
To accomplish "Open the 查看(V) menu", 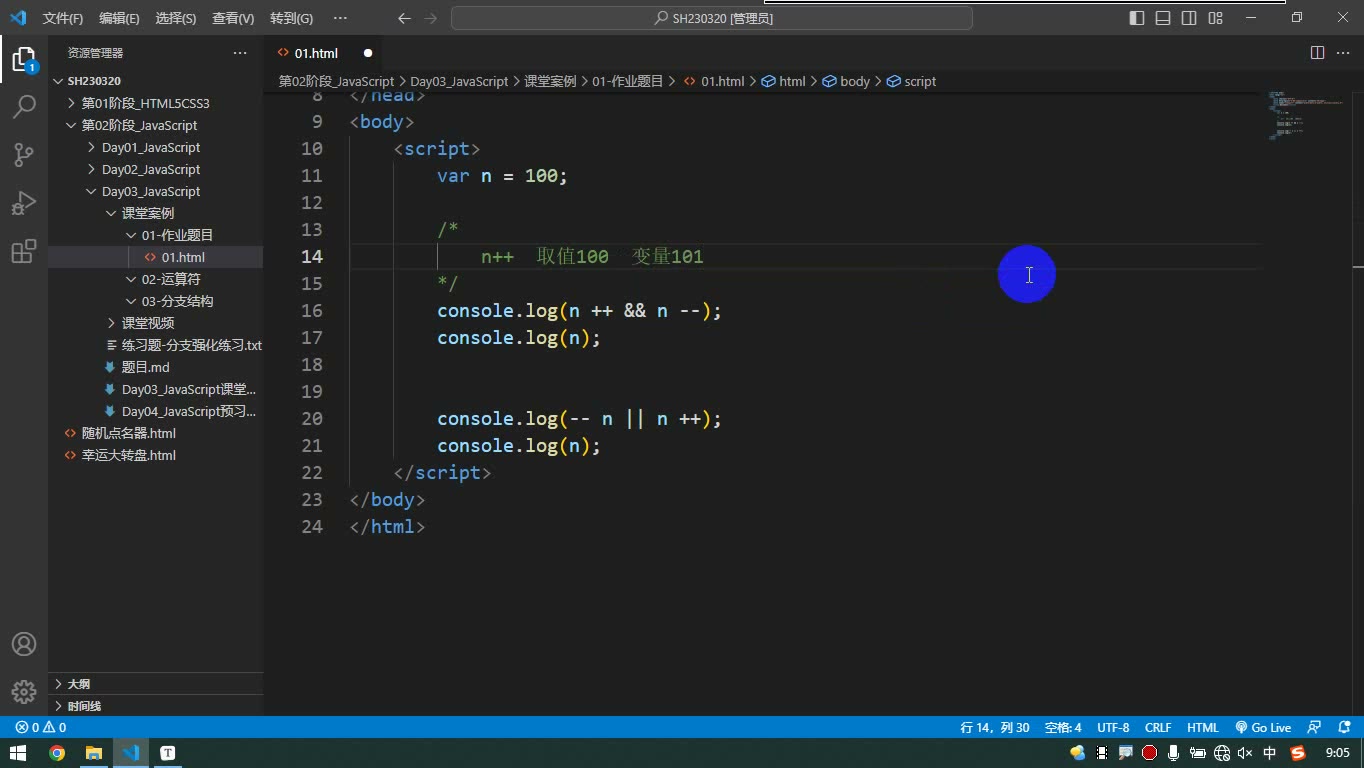I will (233, 18).
